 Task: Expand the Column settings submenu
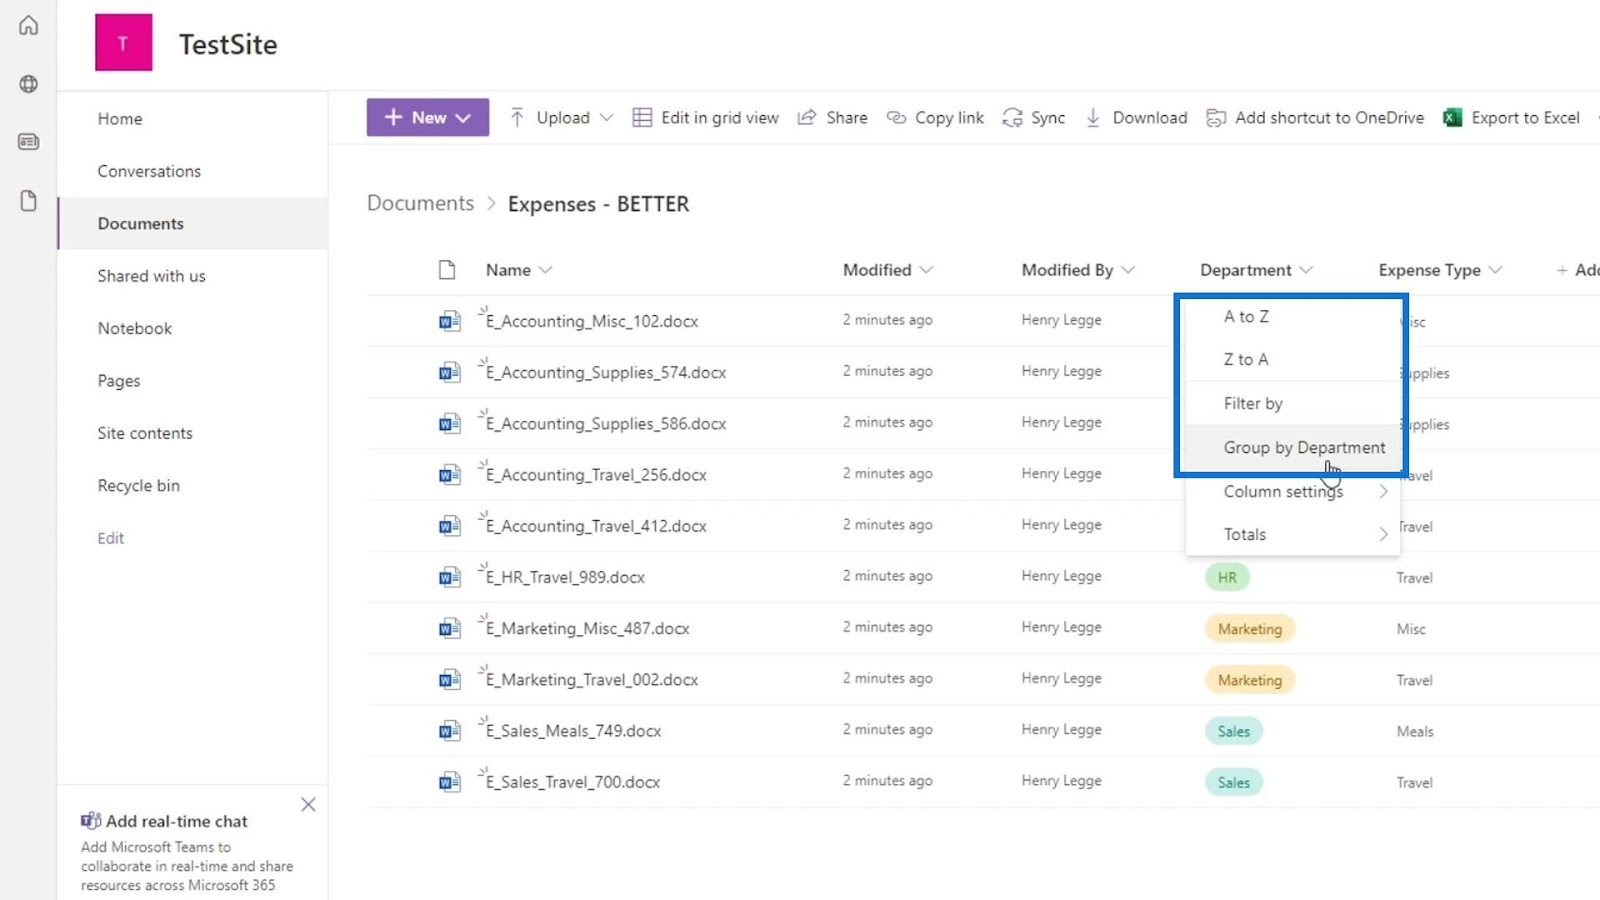pyautogui.click(x=1293, y=491)
